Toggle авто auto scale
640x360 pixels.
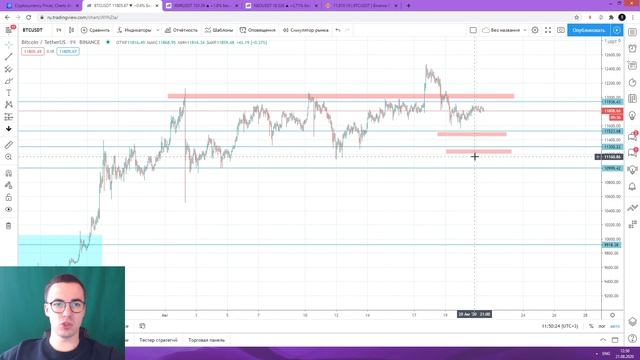point(615,326)
